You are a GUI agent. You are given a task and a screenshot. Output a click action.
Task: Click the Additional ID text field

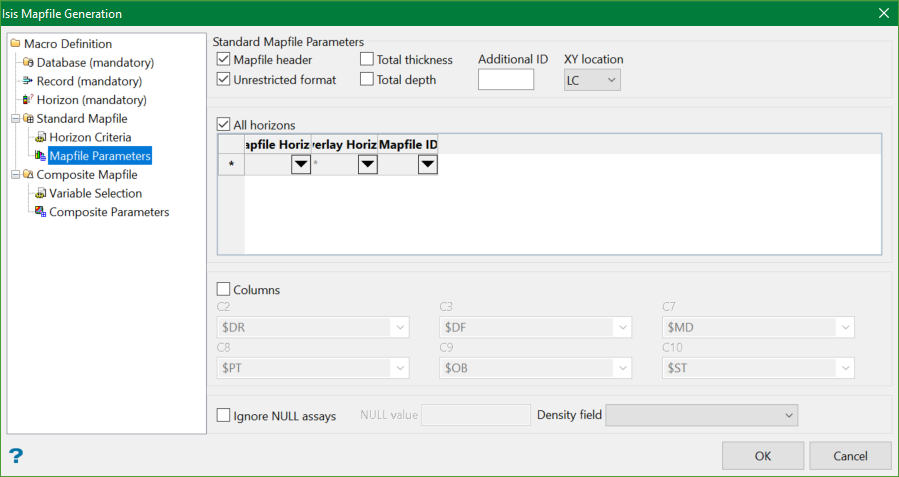click(x=506, y=80)
